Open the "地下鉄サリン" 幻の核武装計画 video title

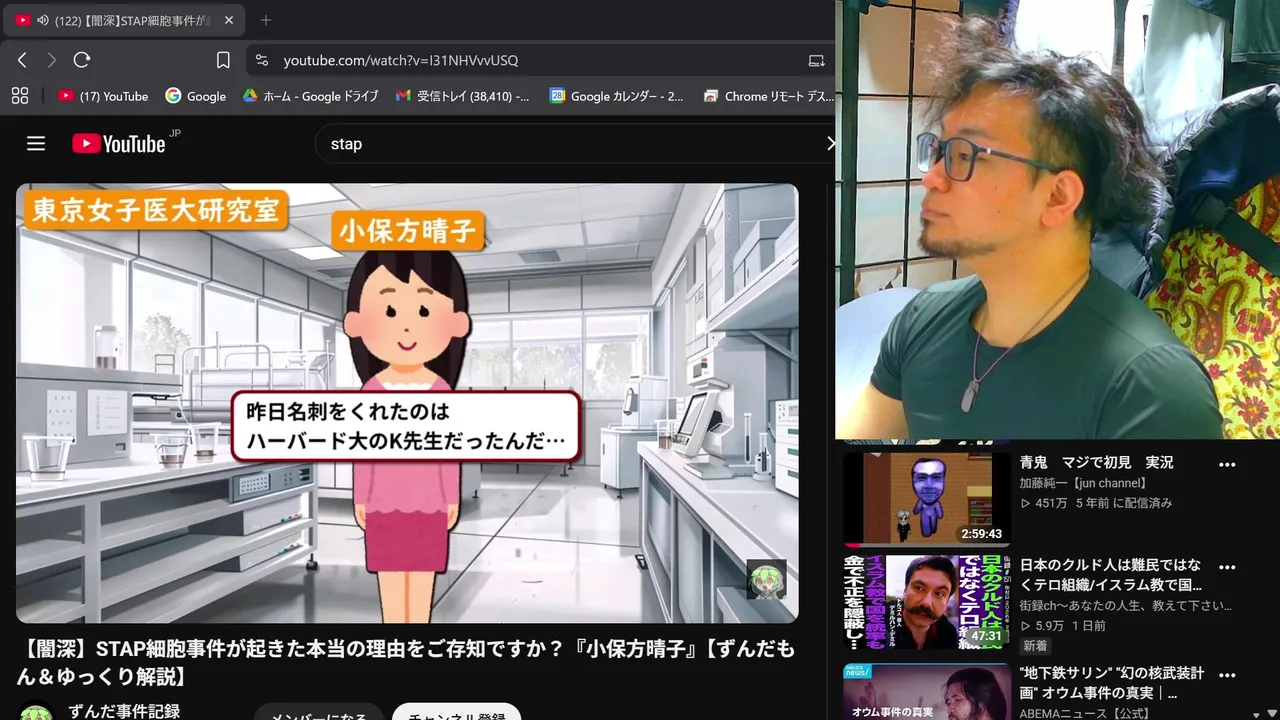[x=1112, y=683]
